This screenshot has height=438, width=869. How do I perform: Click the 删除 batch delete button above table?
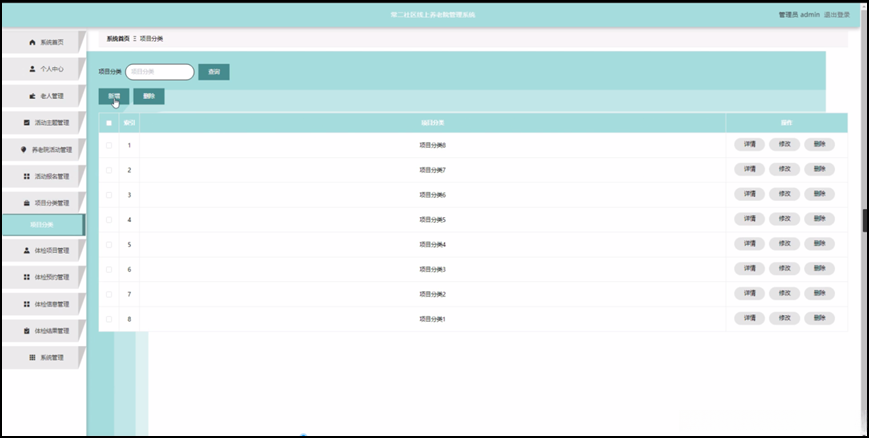(x=149, y=96)
